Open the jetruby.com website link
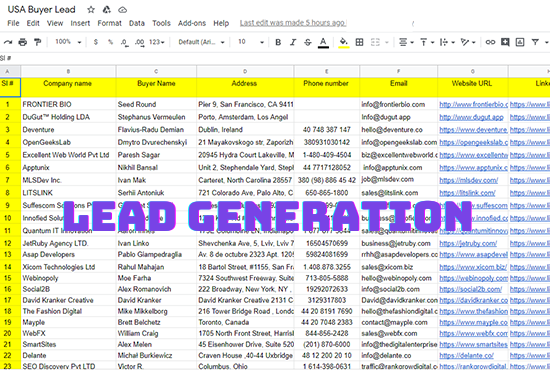Image resolution: width=550 pixels, height=370 pixels. (468, 243)
